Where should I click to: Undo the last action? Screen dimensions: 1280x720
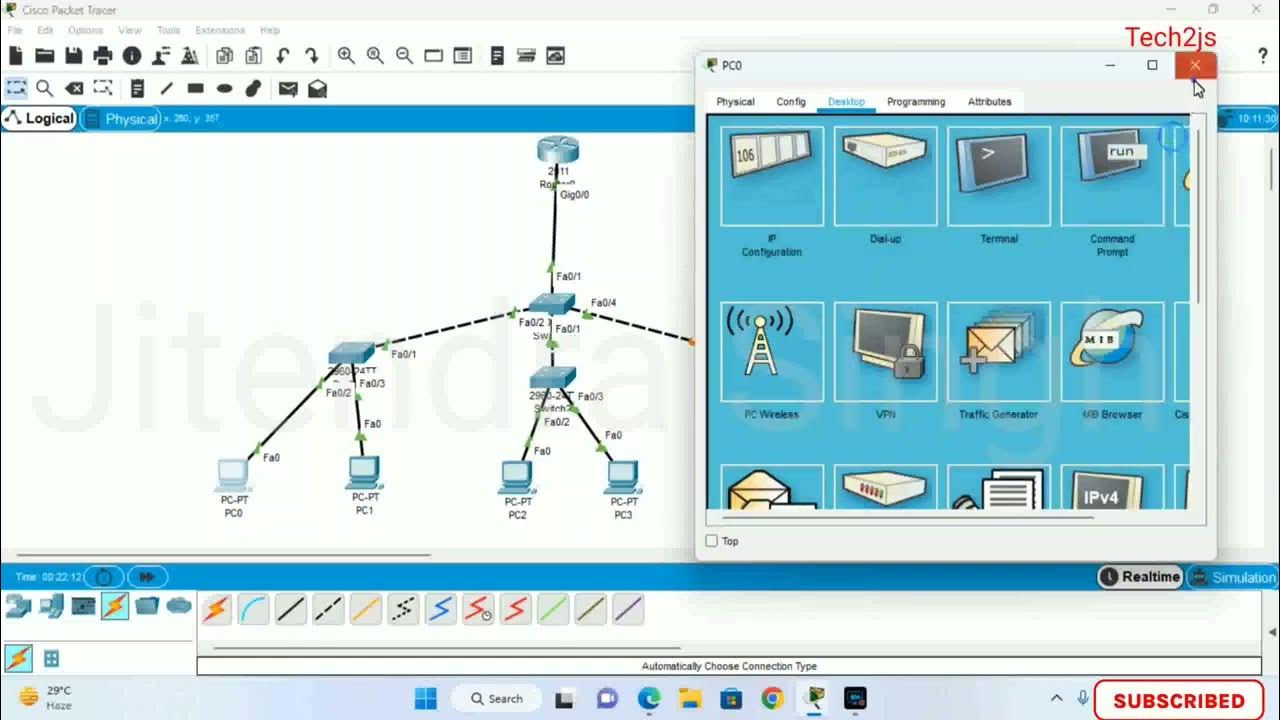click(x=283, y=56)
